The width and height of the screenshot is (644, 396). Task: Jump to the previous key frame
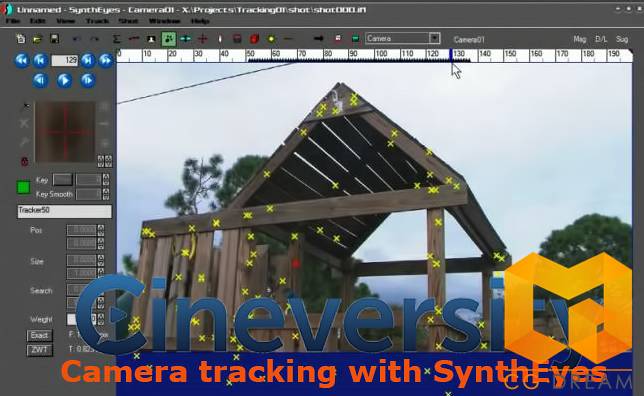click(x=40, y=60)
